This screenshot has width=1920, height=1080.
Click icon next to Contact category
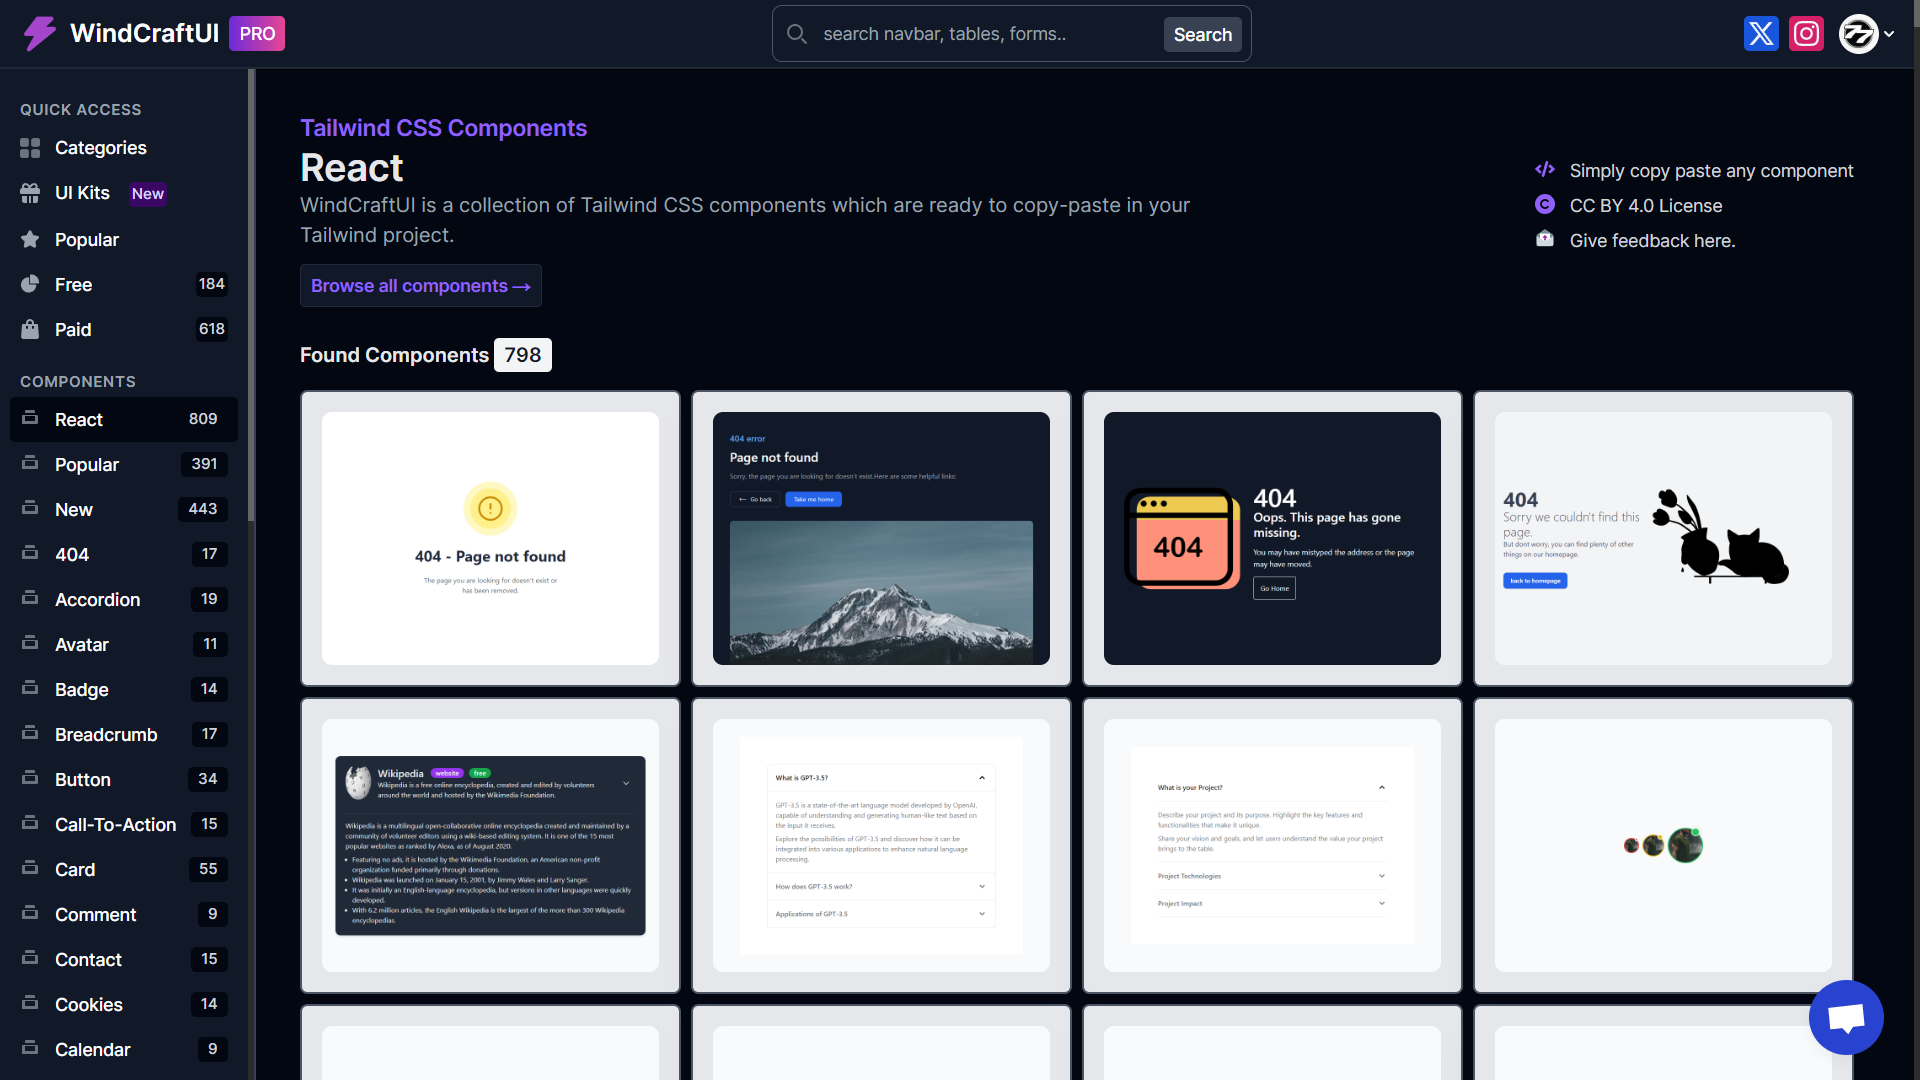(30, 957)
